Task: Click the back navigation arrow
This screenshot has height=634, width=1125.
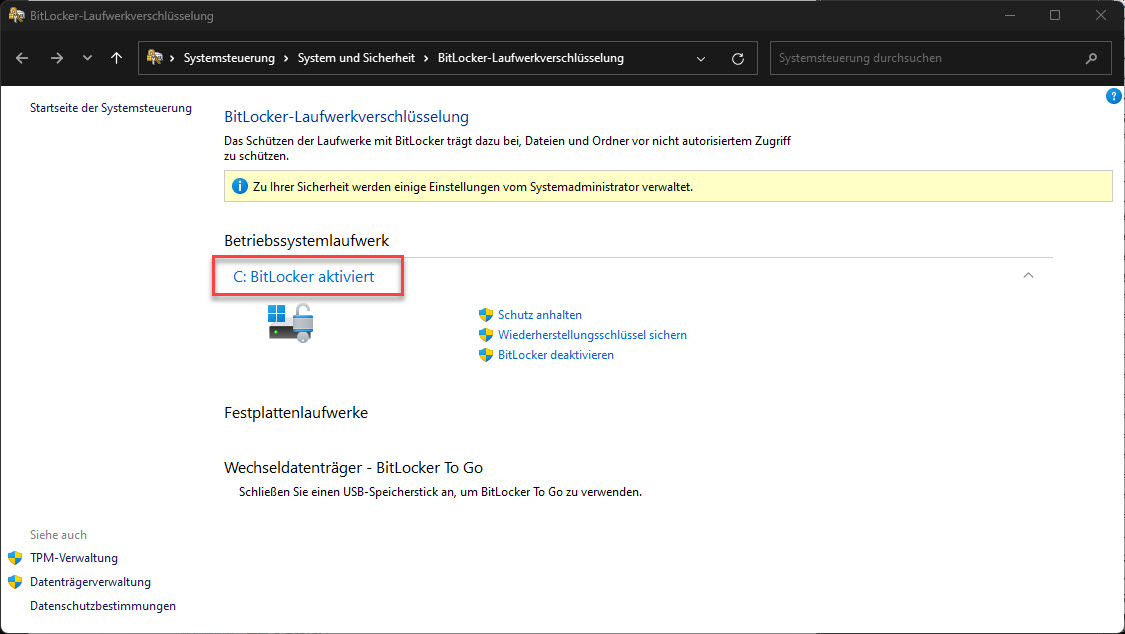Action: (x=23, y=58)
